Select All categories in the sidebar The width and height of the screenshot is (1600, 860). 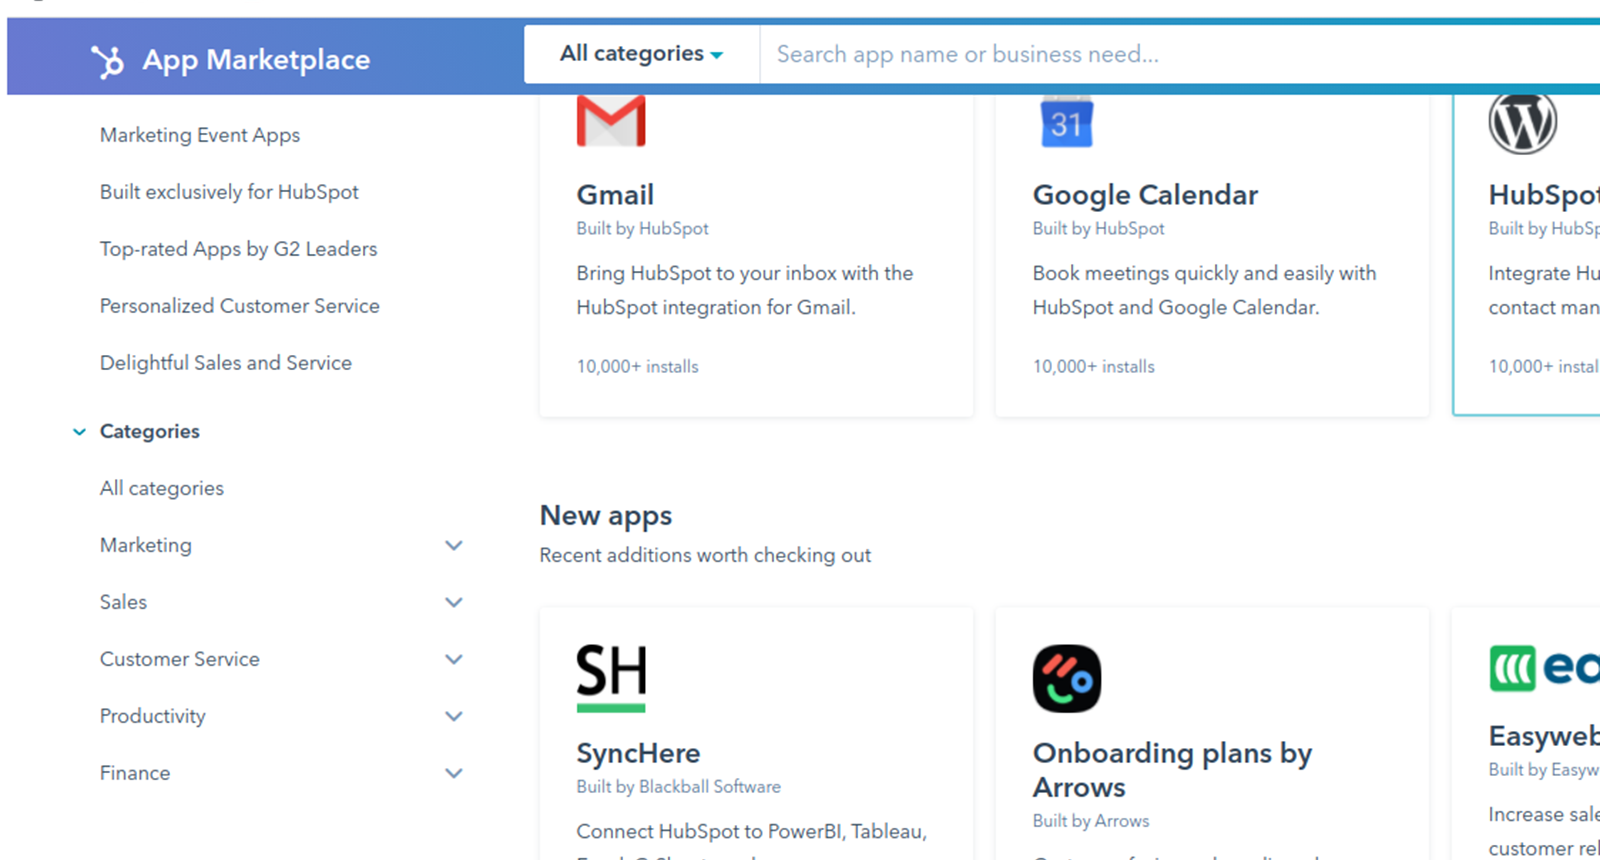point(162,488)
